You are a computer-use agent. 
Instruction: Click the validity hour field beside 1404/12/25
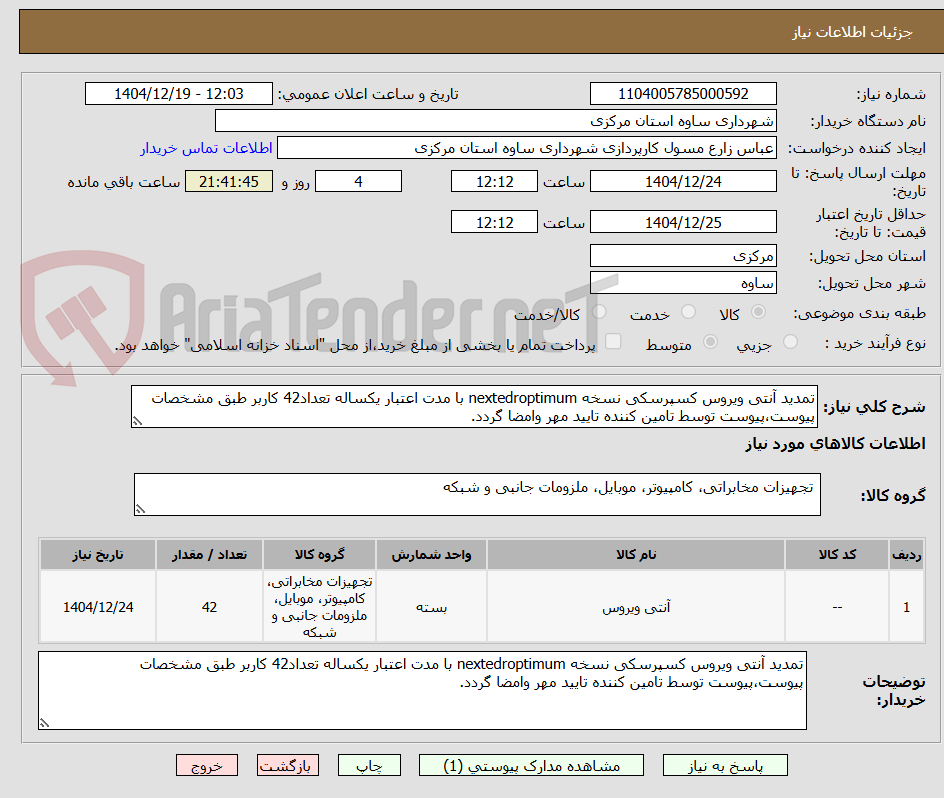[x=494, y=222]
